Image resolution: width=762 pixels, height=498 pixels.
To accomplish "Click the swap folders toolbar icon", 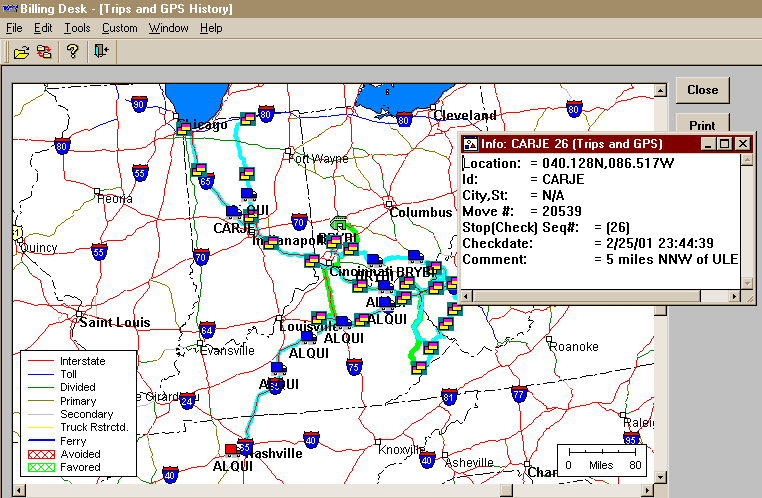I will click(x=44, y=52).
